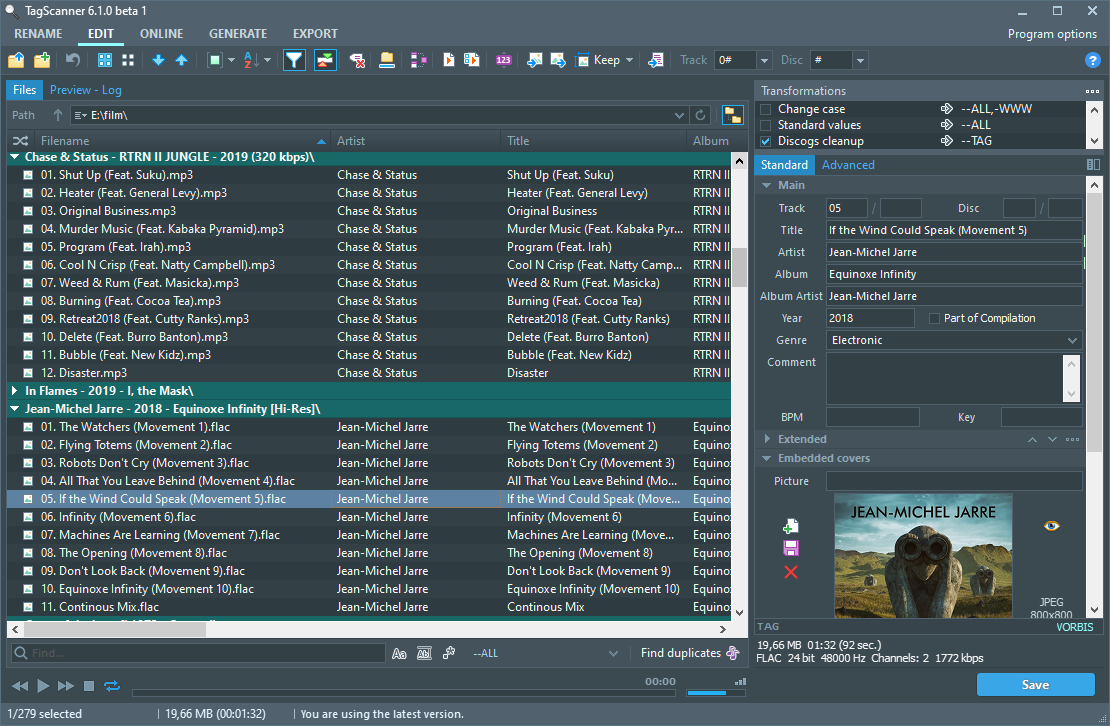Click the undo arrow icon
The image size is (1110, 726).
point(73,60)
